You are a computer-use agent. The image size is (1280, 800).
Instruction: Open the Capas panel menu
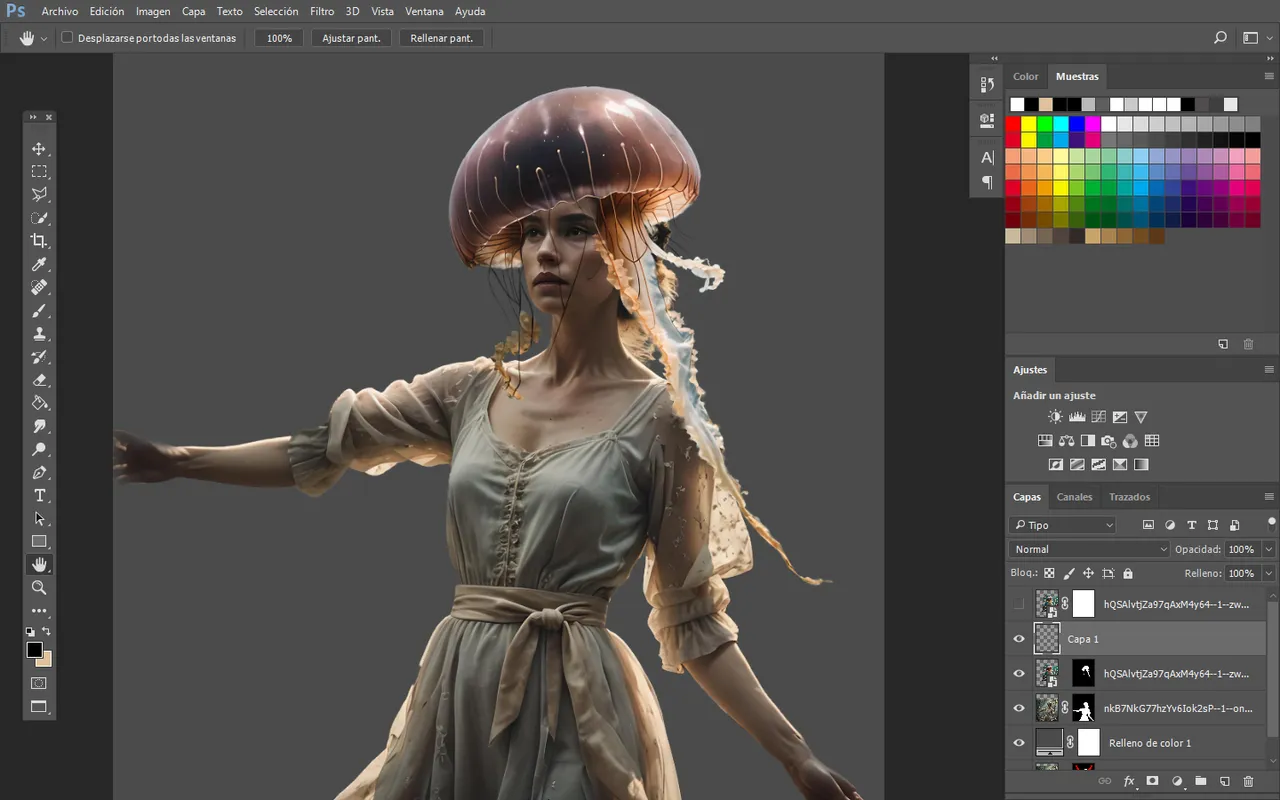(x=1269, y=497)
